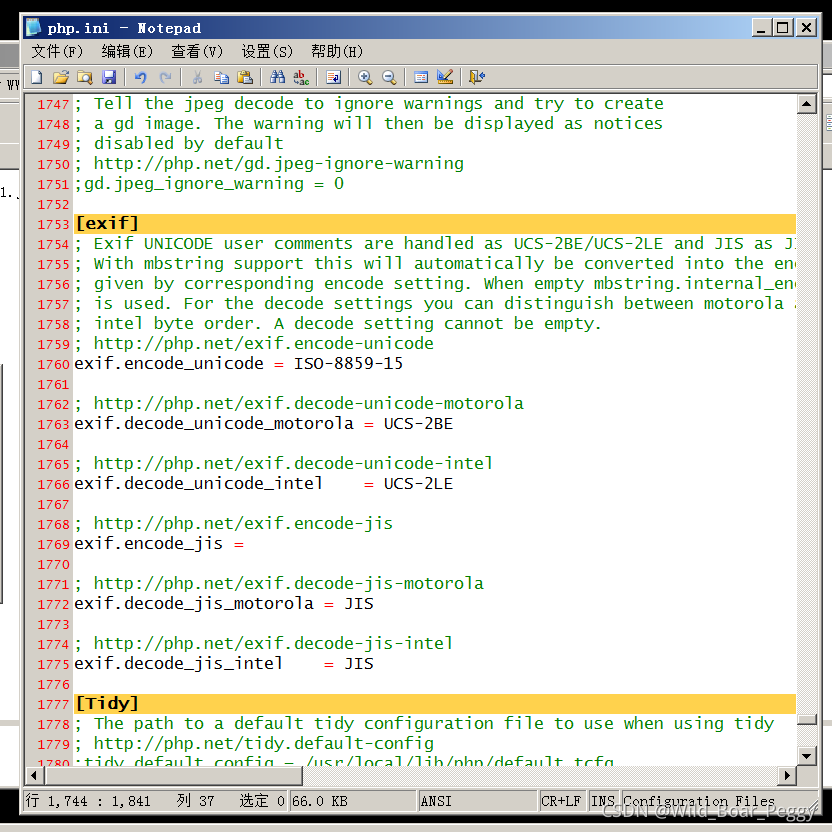Toggle word wrap toolbar icon

point(333,77)
